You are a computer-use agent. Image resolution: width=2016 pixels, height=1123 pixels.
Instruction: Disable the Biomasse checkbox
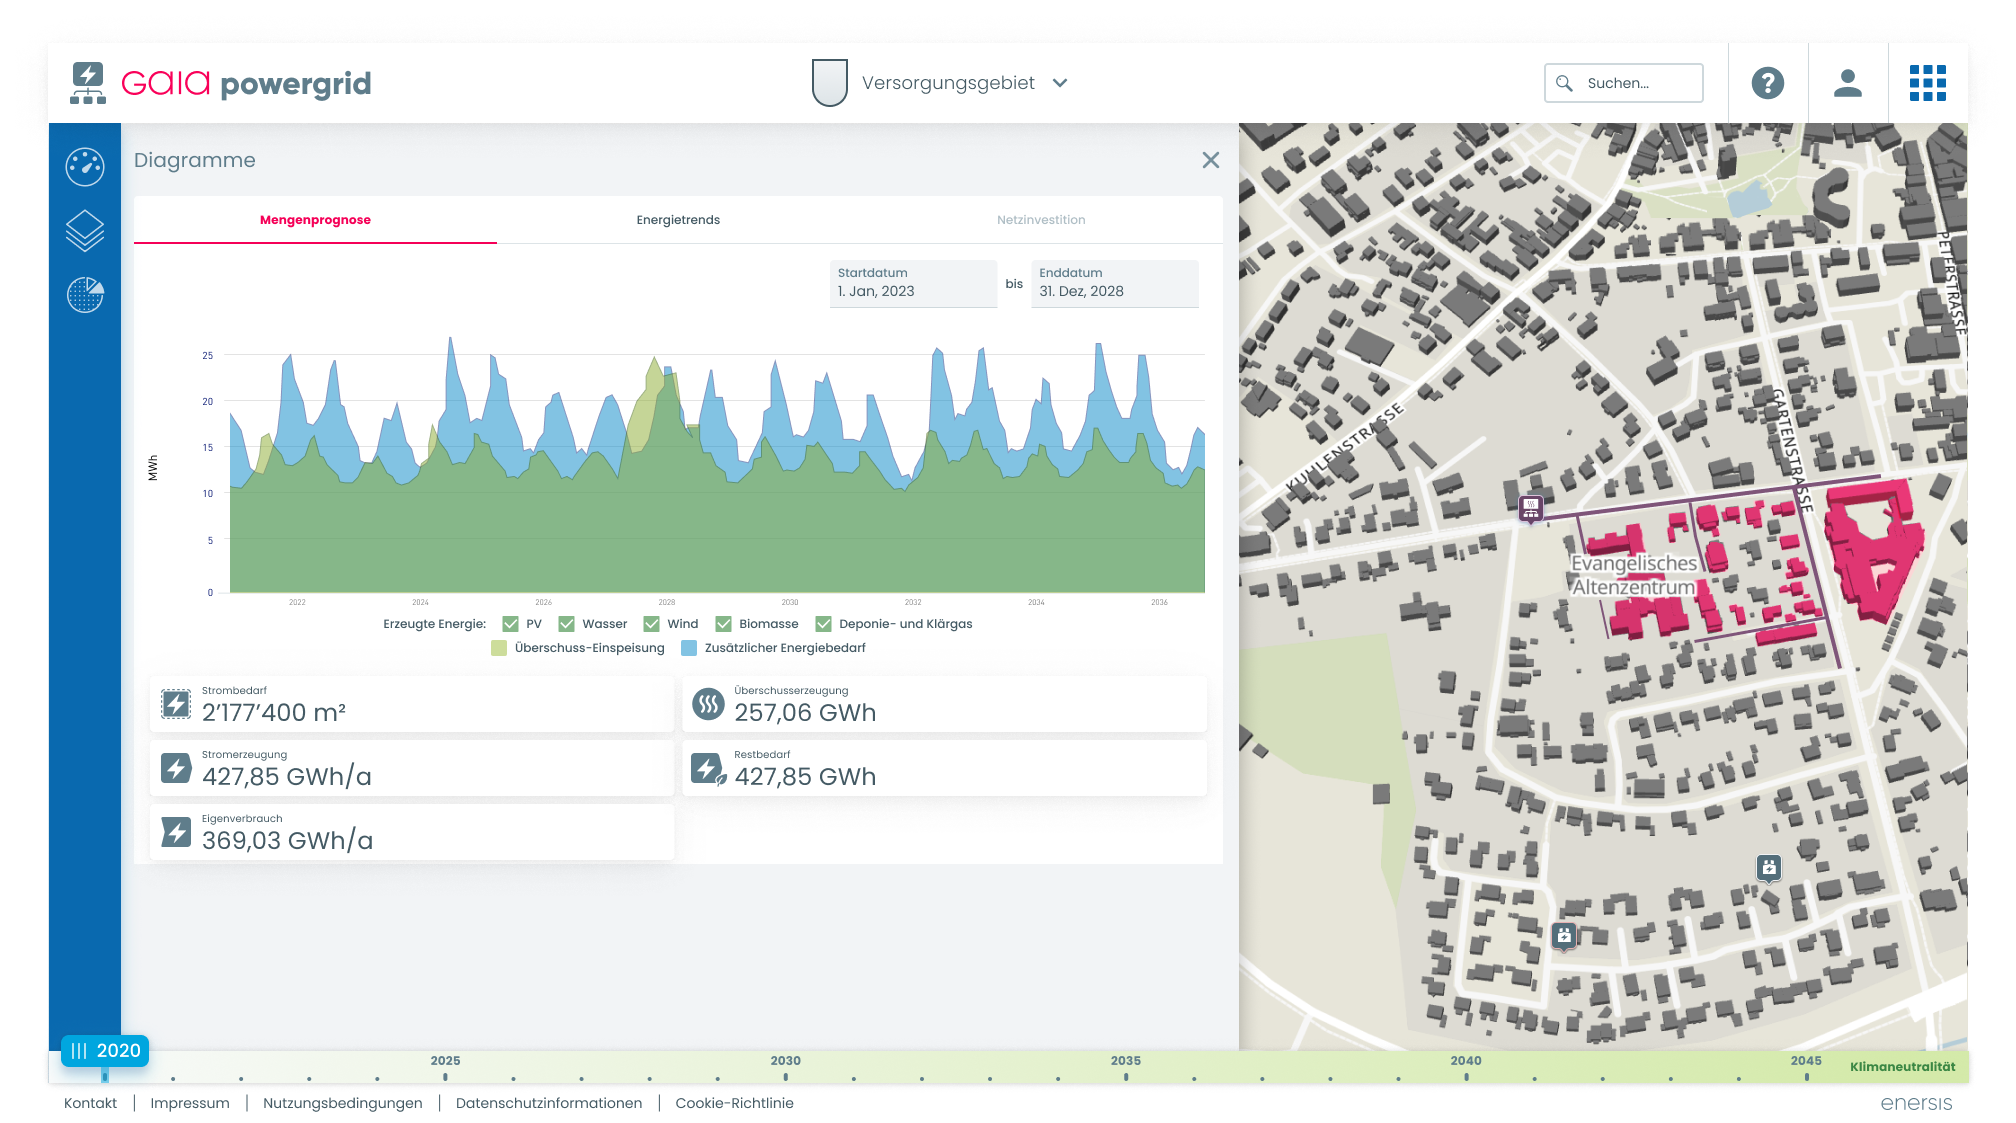[x=724, y=624]
